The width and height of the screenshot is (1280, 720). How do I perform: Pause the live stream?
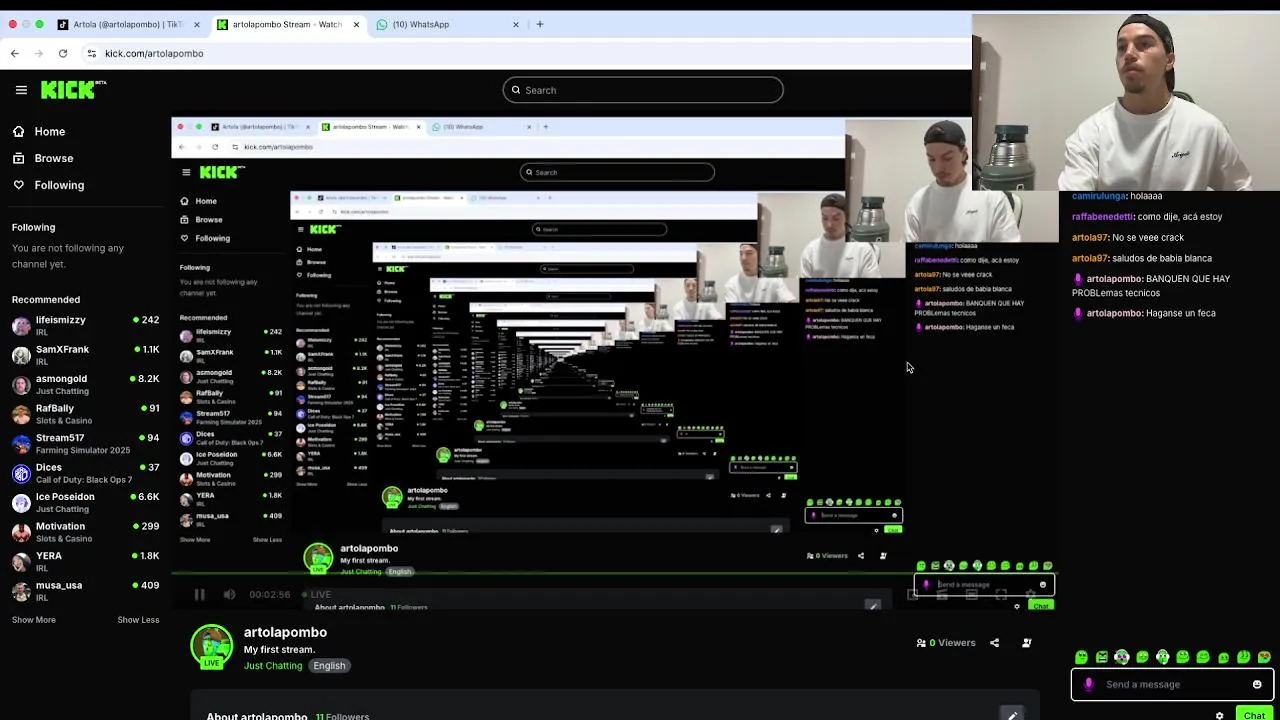click(x=199, y=595)
